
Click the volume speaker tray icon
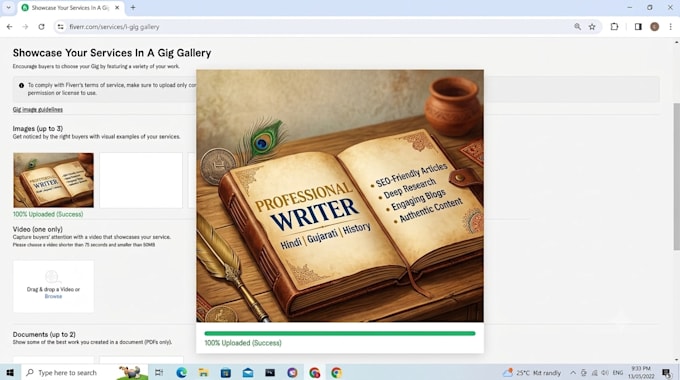pos(605,373)
